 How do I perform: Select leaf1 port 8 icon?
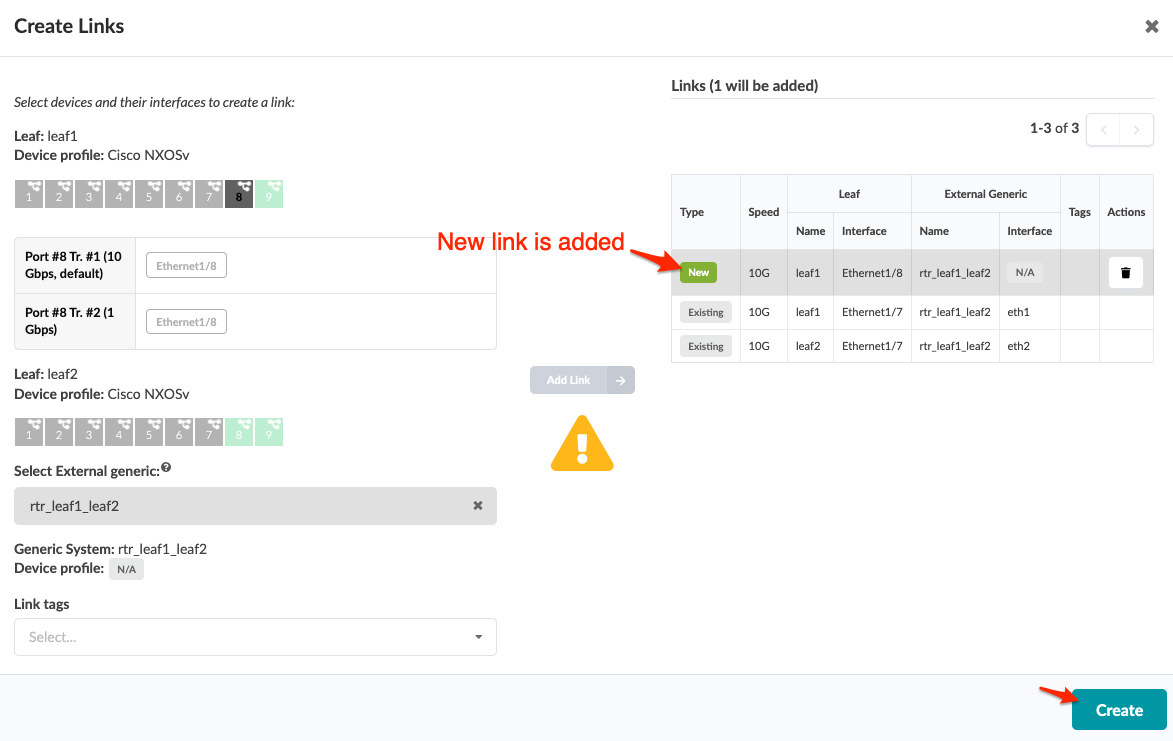coord(239,194)
